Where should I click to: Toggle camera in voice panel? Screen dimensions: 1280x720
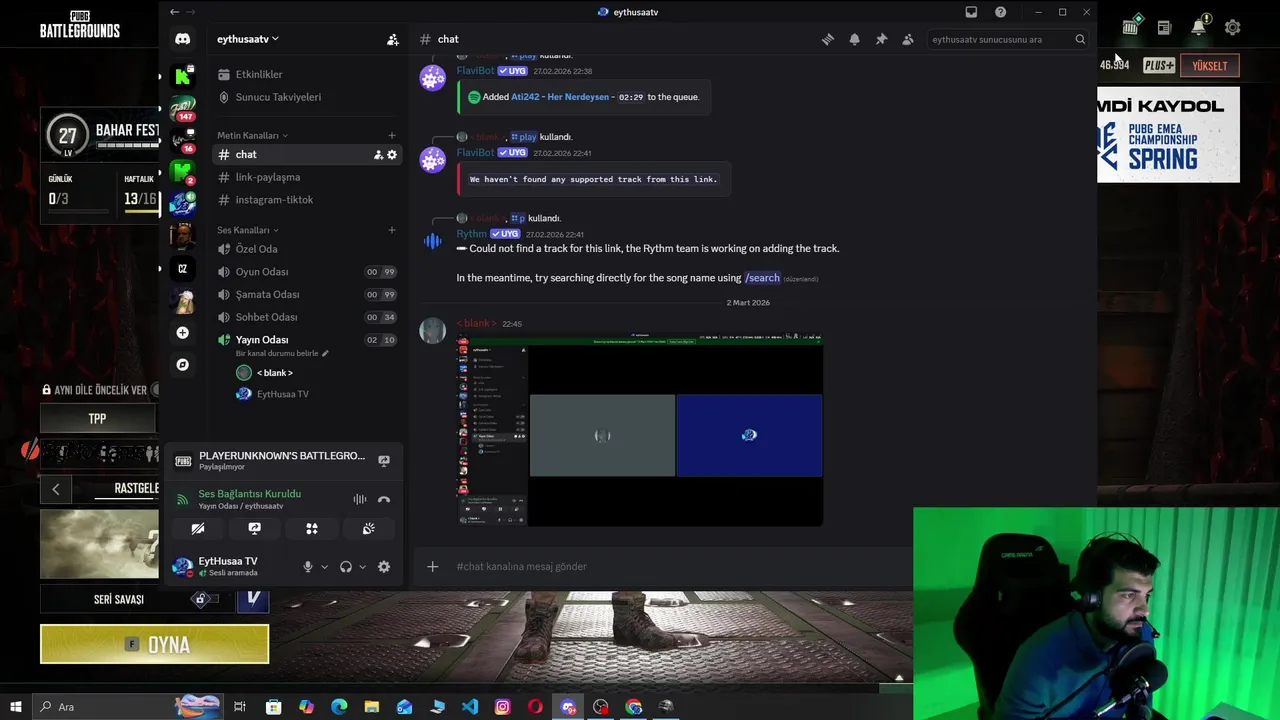(x=198, y=528)
